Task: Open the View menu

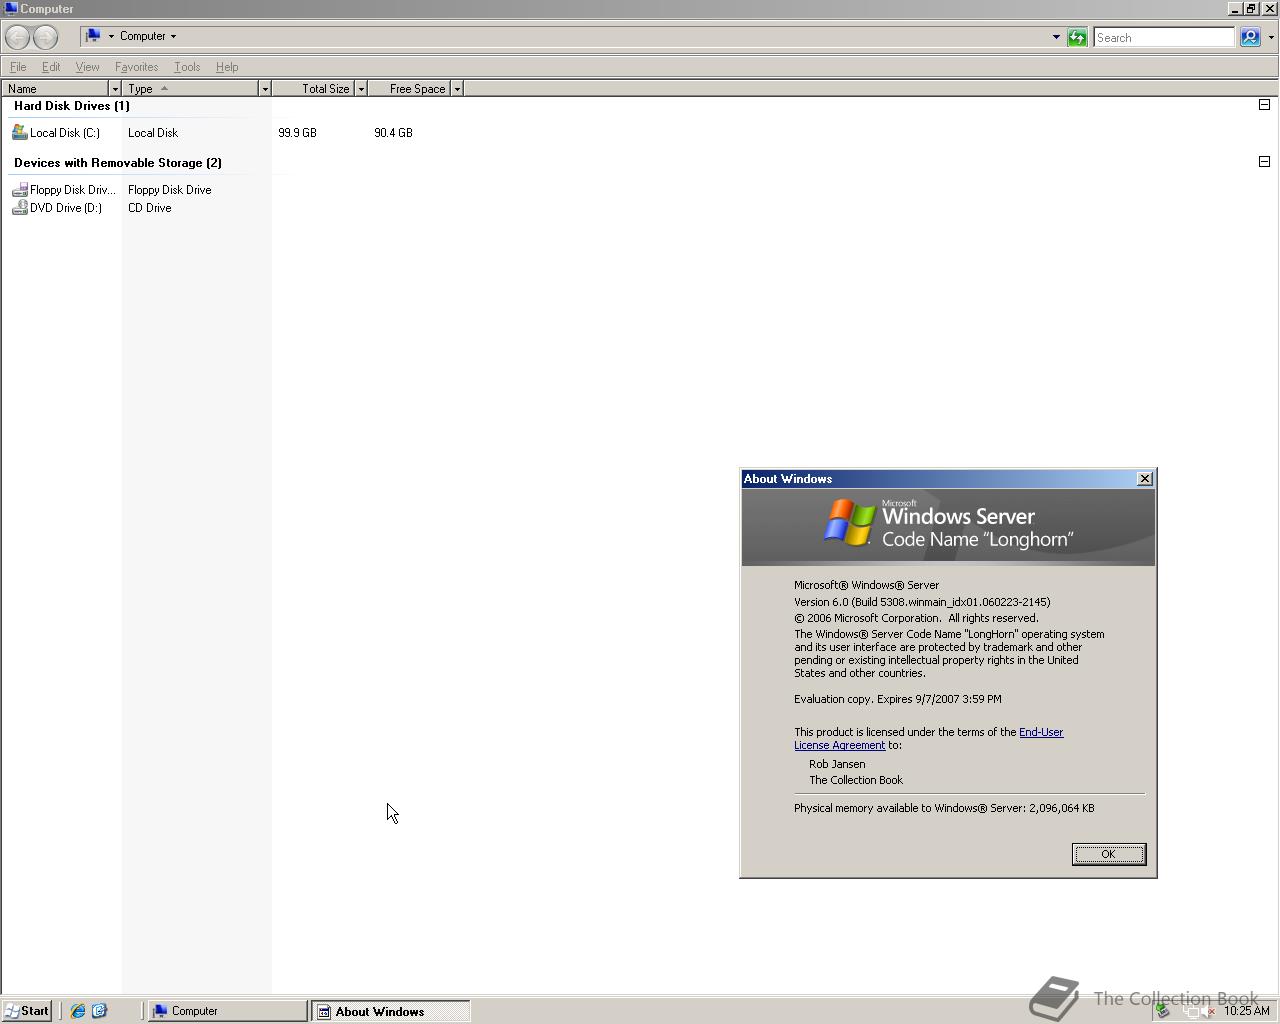Action: pyautogui.click(x=87, y=67)
